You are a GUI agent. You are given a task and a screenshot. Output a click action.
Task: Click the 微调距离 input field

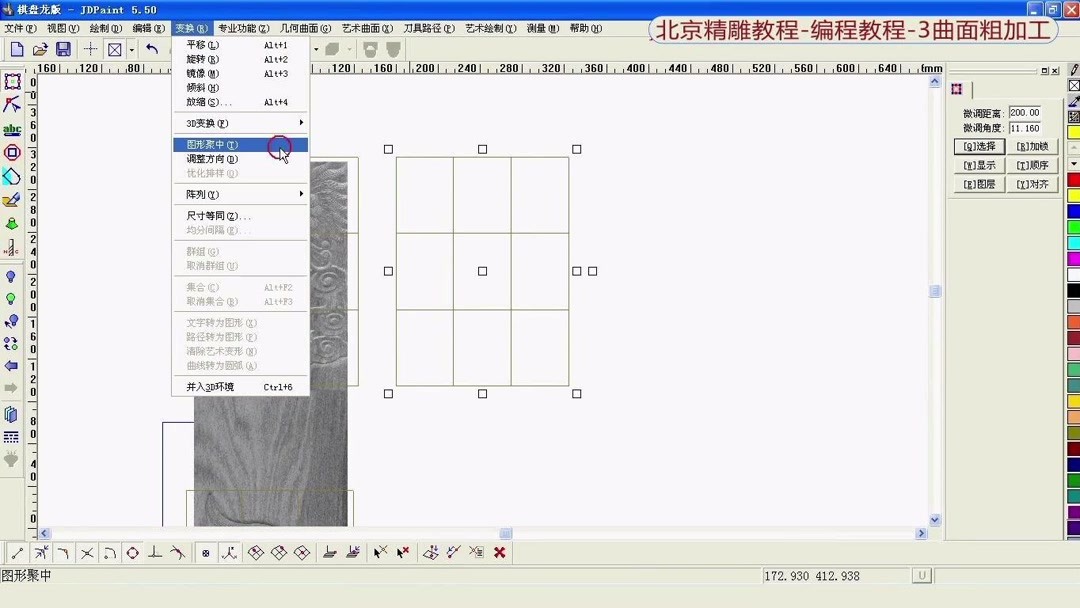[1024, 112]
